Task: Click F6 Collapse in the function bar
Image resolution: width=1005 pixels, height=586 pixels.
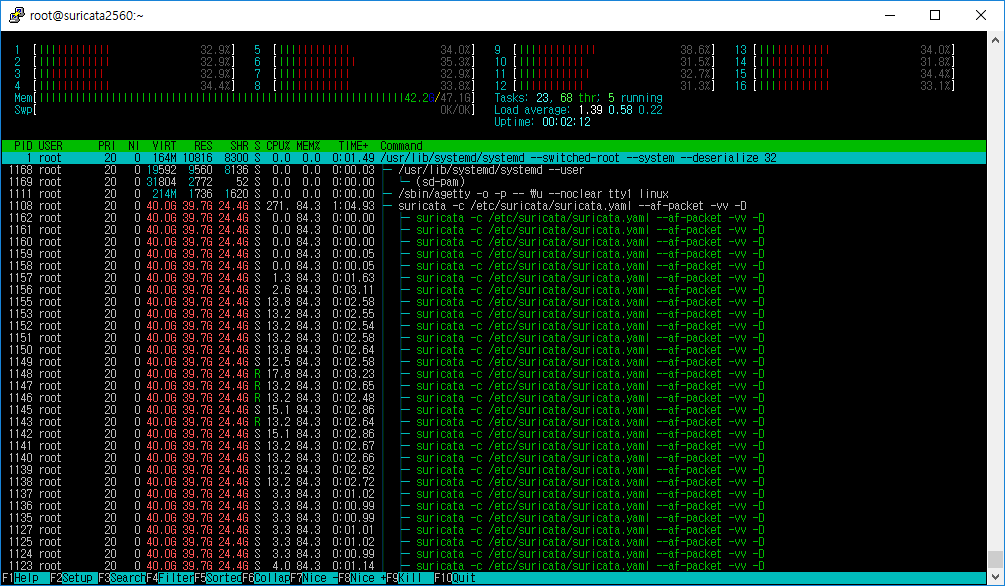Action: coord(266,578)
